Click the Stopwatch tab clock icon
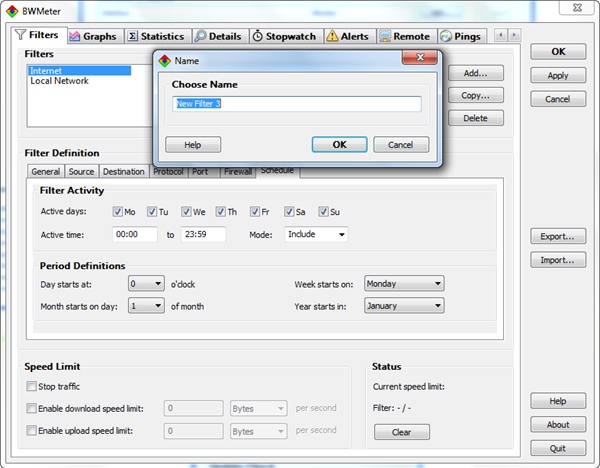 [257, 36]
